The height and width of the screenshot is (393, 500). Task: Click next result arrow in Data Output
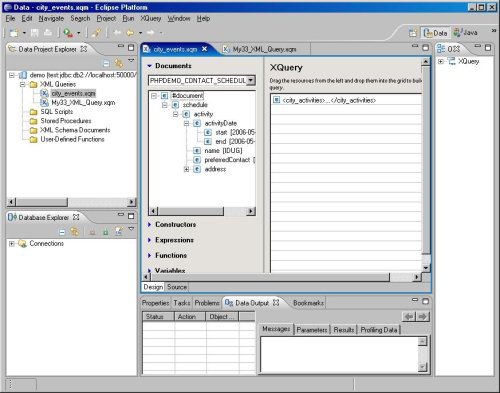(x=423, y=316)
